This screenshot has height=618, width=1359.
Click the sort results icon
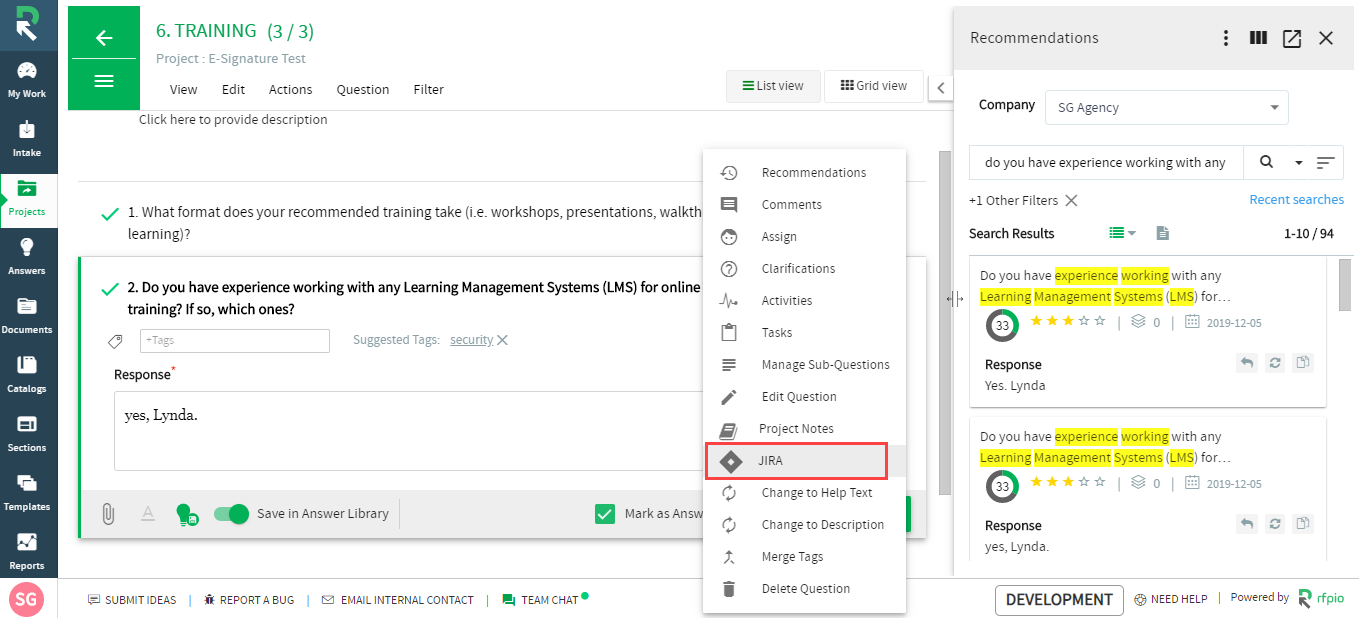coord(1326,162)
